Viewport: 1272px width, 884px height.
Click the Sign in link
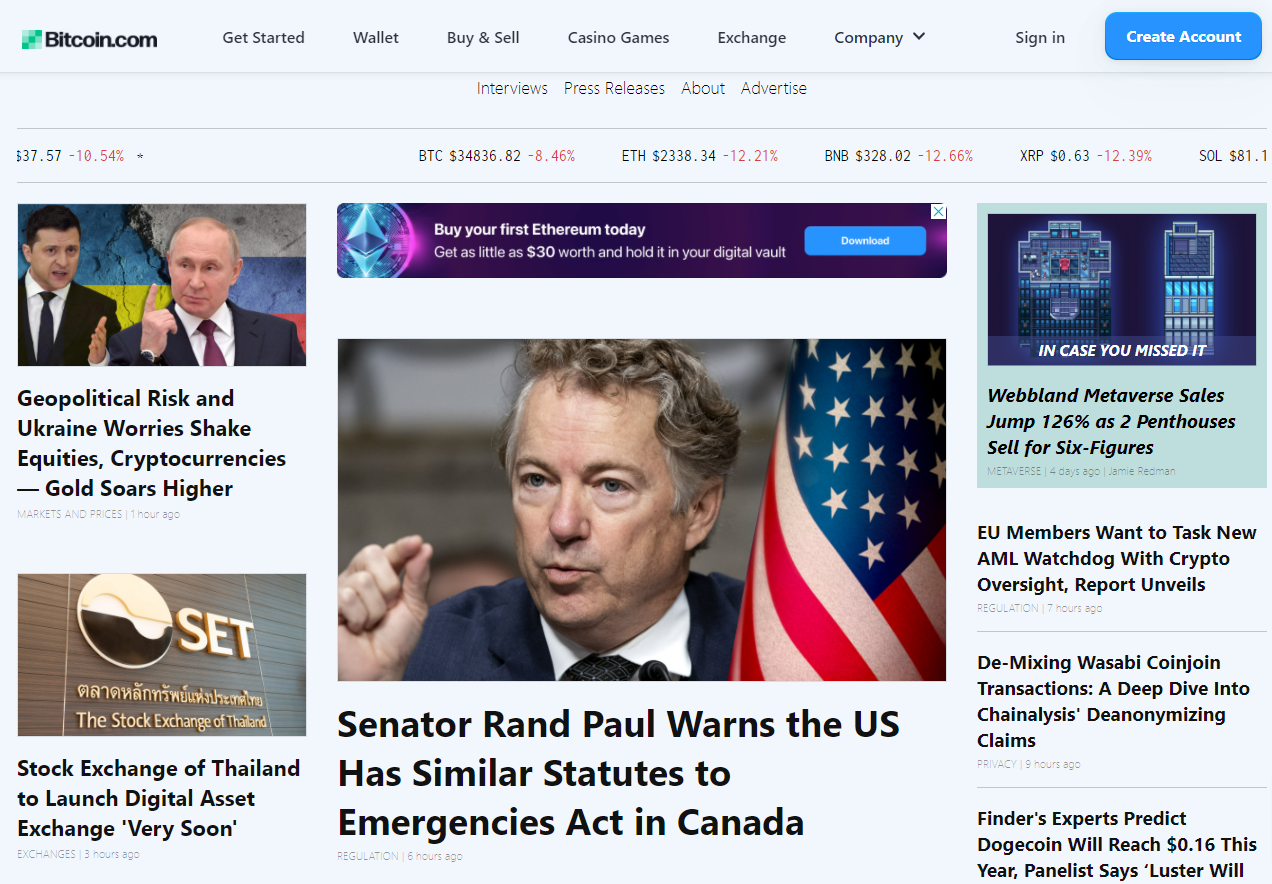point(1040,37)
